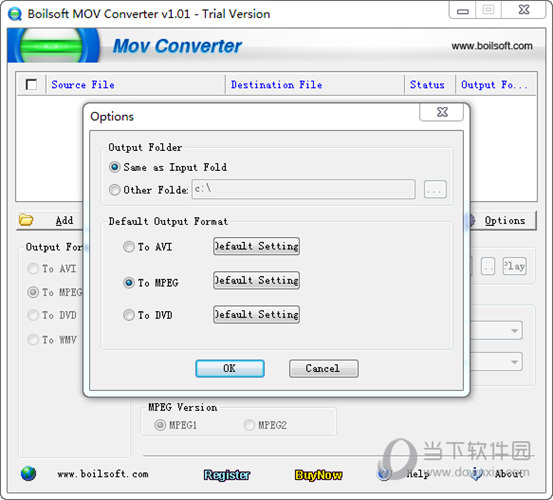Sort by Source File column header
Screen dimensions: 553x500
(x=136, y=85)
